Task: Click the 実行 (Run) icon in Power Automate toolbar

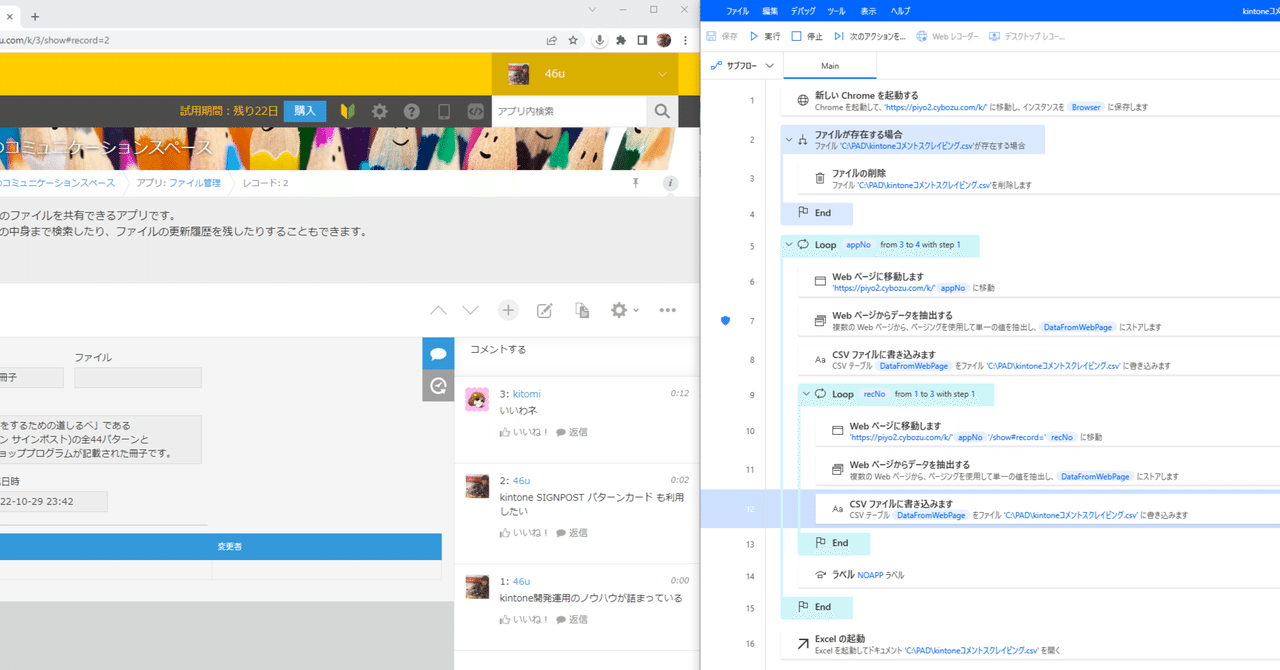Action: coord(753,34)
